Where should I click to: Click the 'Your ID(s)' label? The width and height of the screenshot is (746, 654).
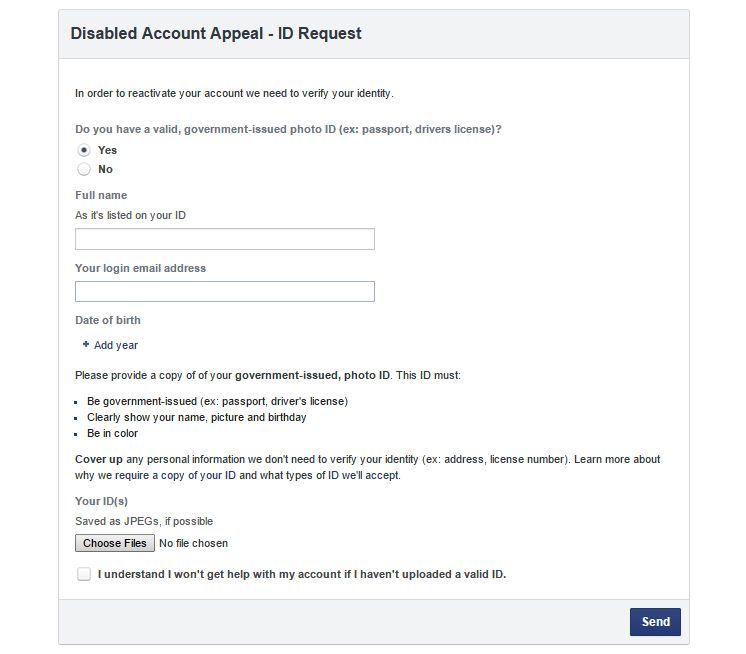(101, 501)
